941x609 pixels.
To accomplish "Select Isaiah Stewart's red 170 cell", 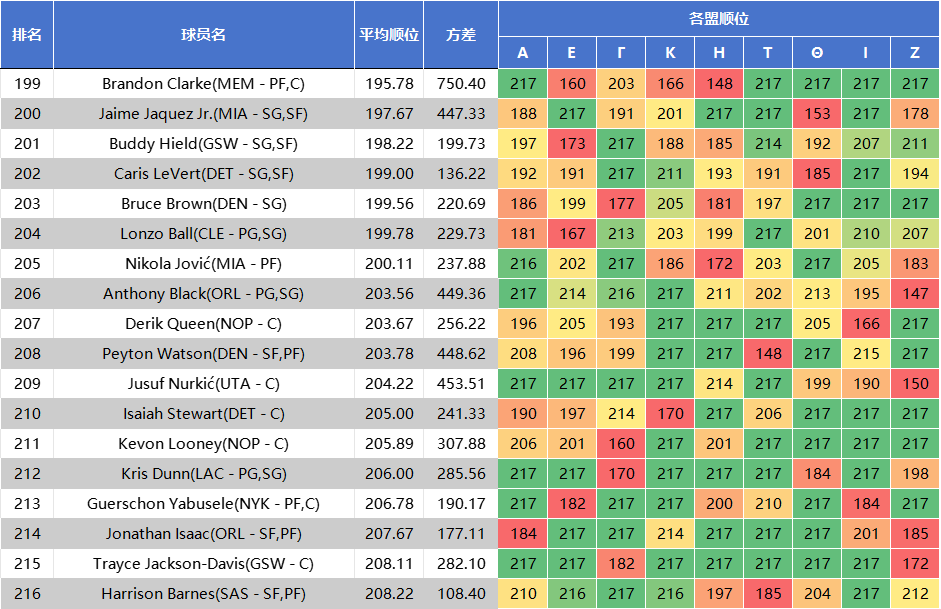I will click(670, 414).
